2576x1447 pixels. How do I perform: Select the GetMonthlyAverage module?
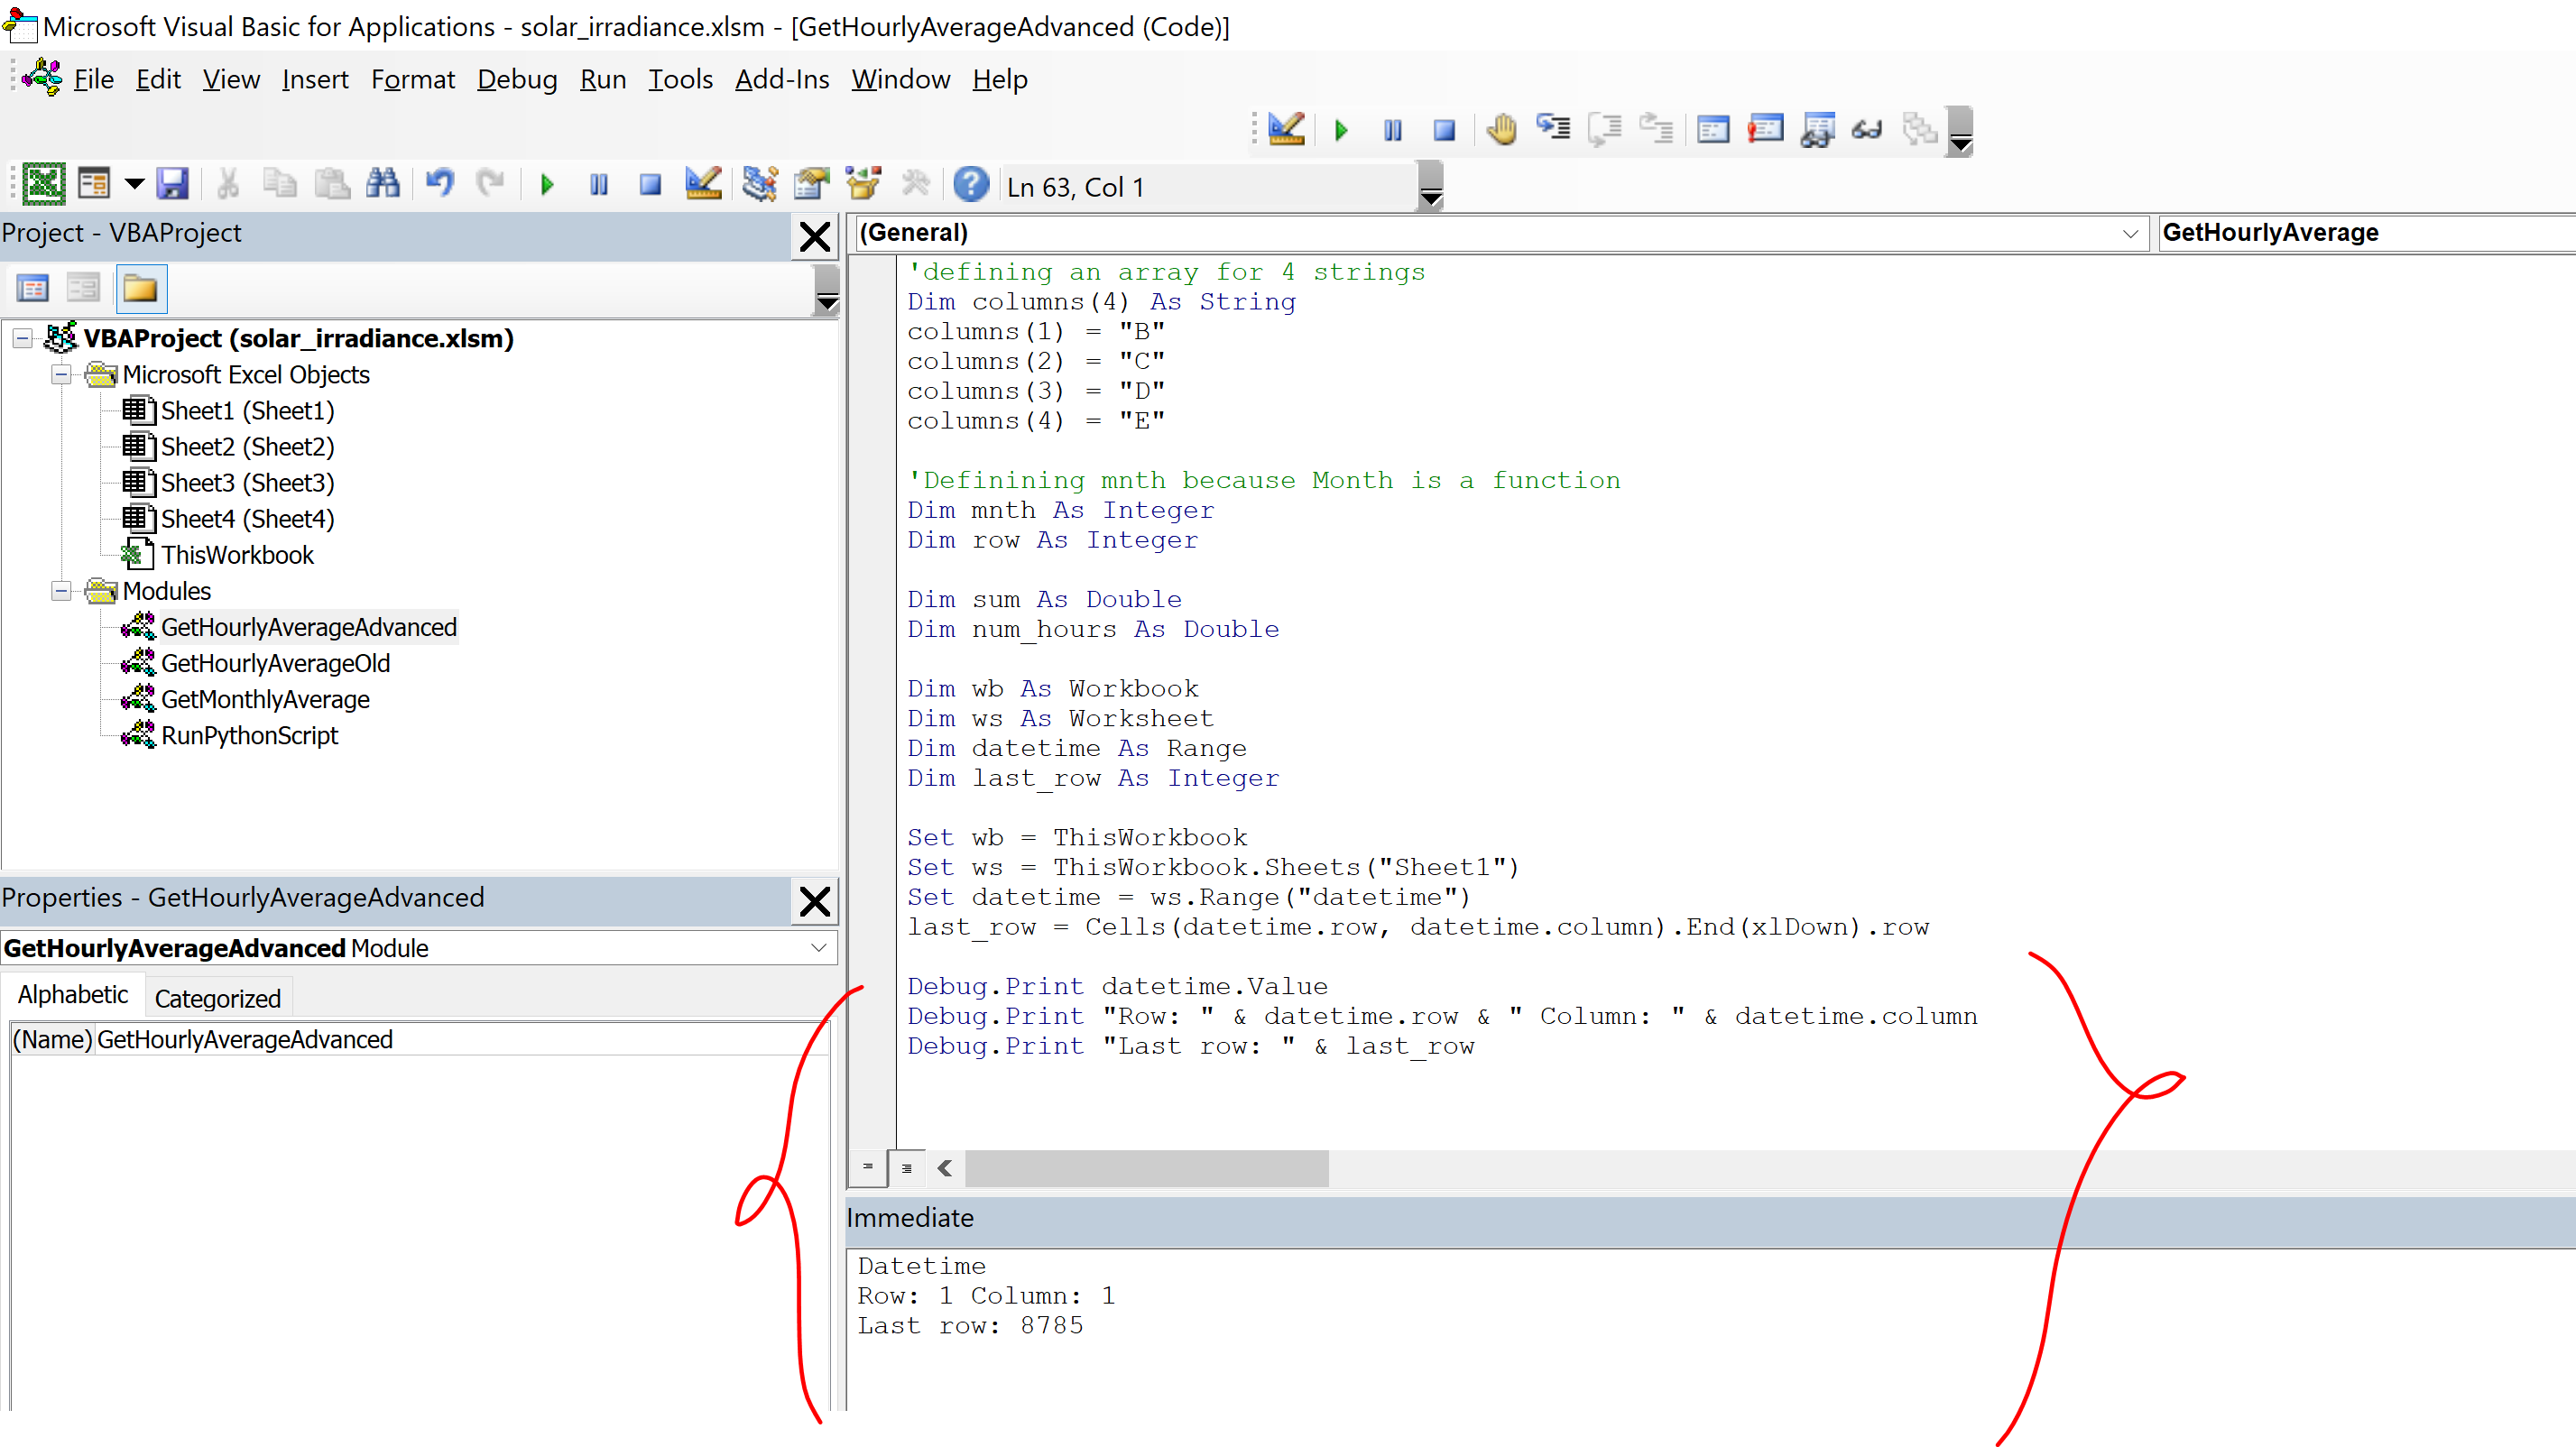[x=265, y=699]
